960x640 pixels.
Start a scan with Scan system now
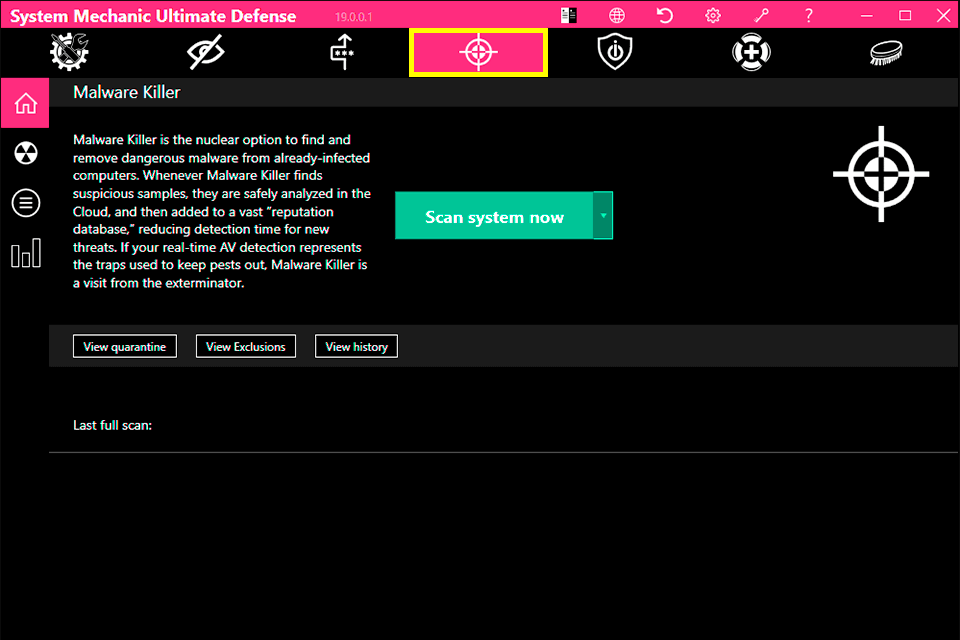494,215
